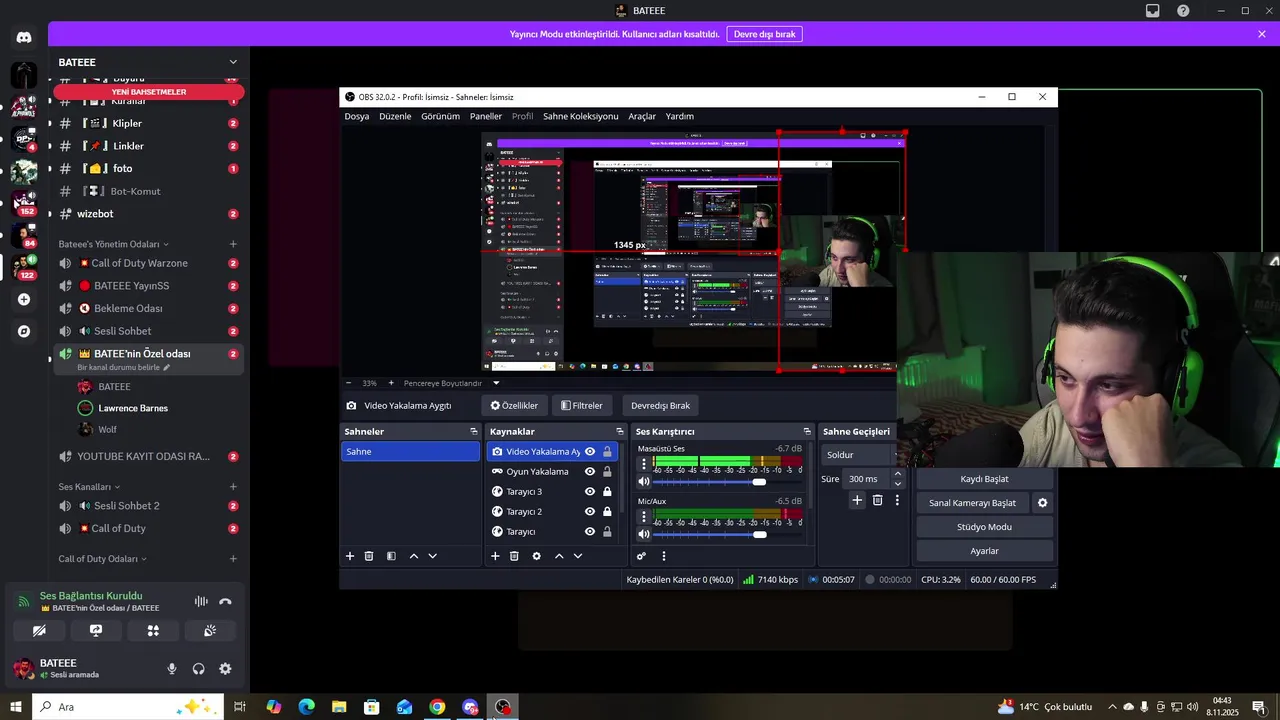This screenshot has width=1280, height=720.
Task: Open transition properties three-dot icon
Action: (x=897, y=500)
